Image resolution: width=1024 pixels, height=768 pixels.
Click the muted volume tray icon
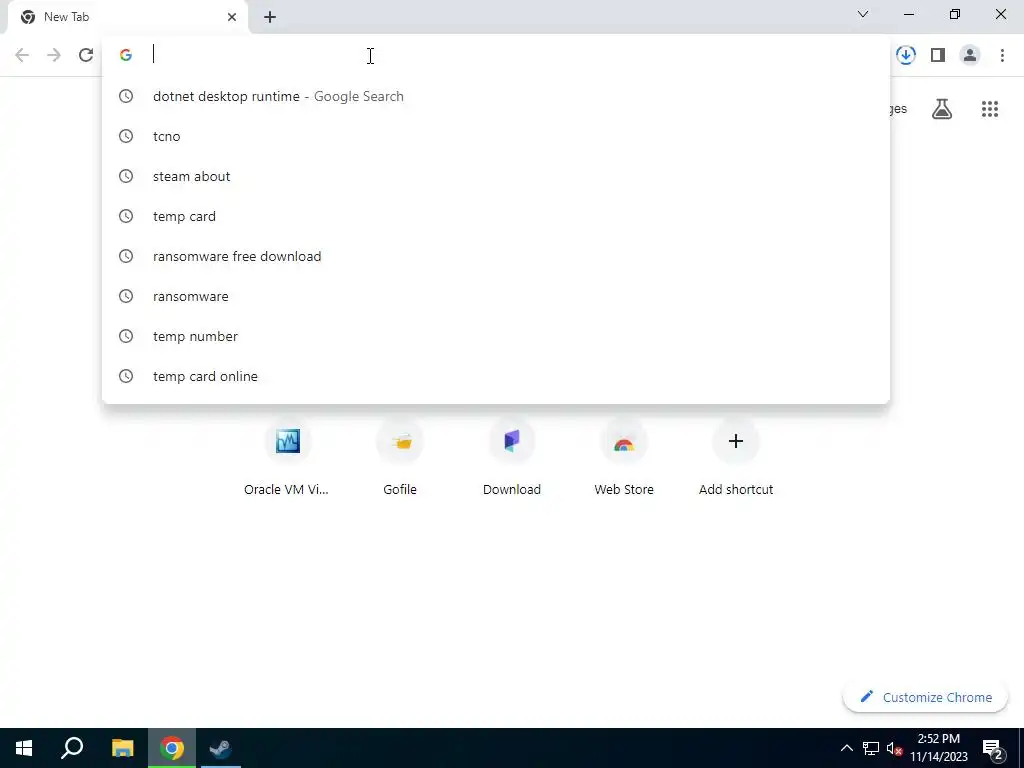895,749
